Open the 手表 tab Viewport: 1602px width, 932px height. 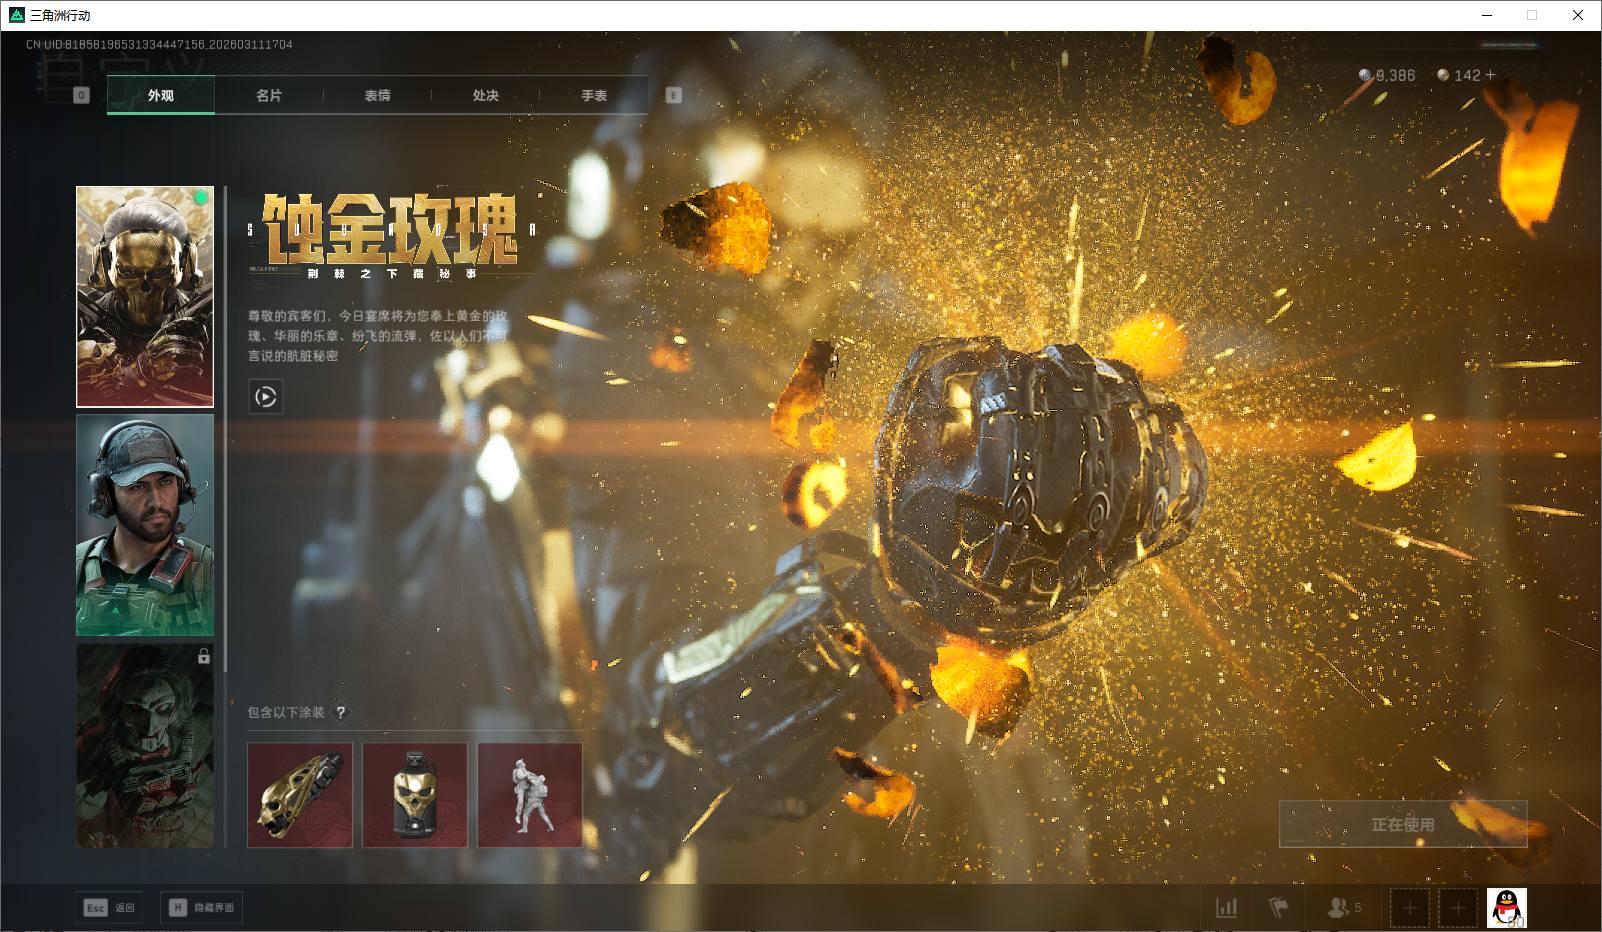pyautogui.click(x=594, y=95)
